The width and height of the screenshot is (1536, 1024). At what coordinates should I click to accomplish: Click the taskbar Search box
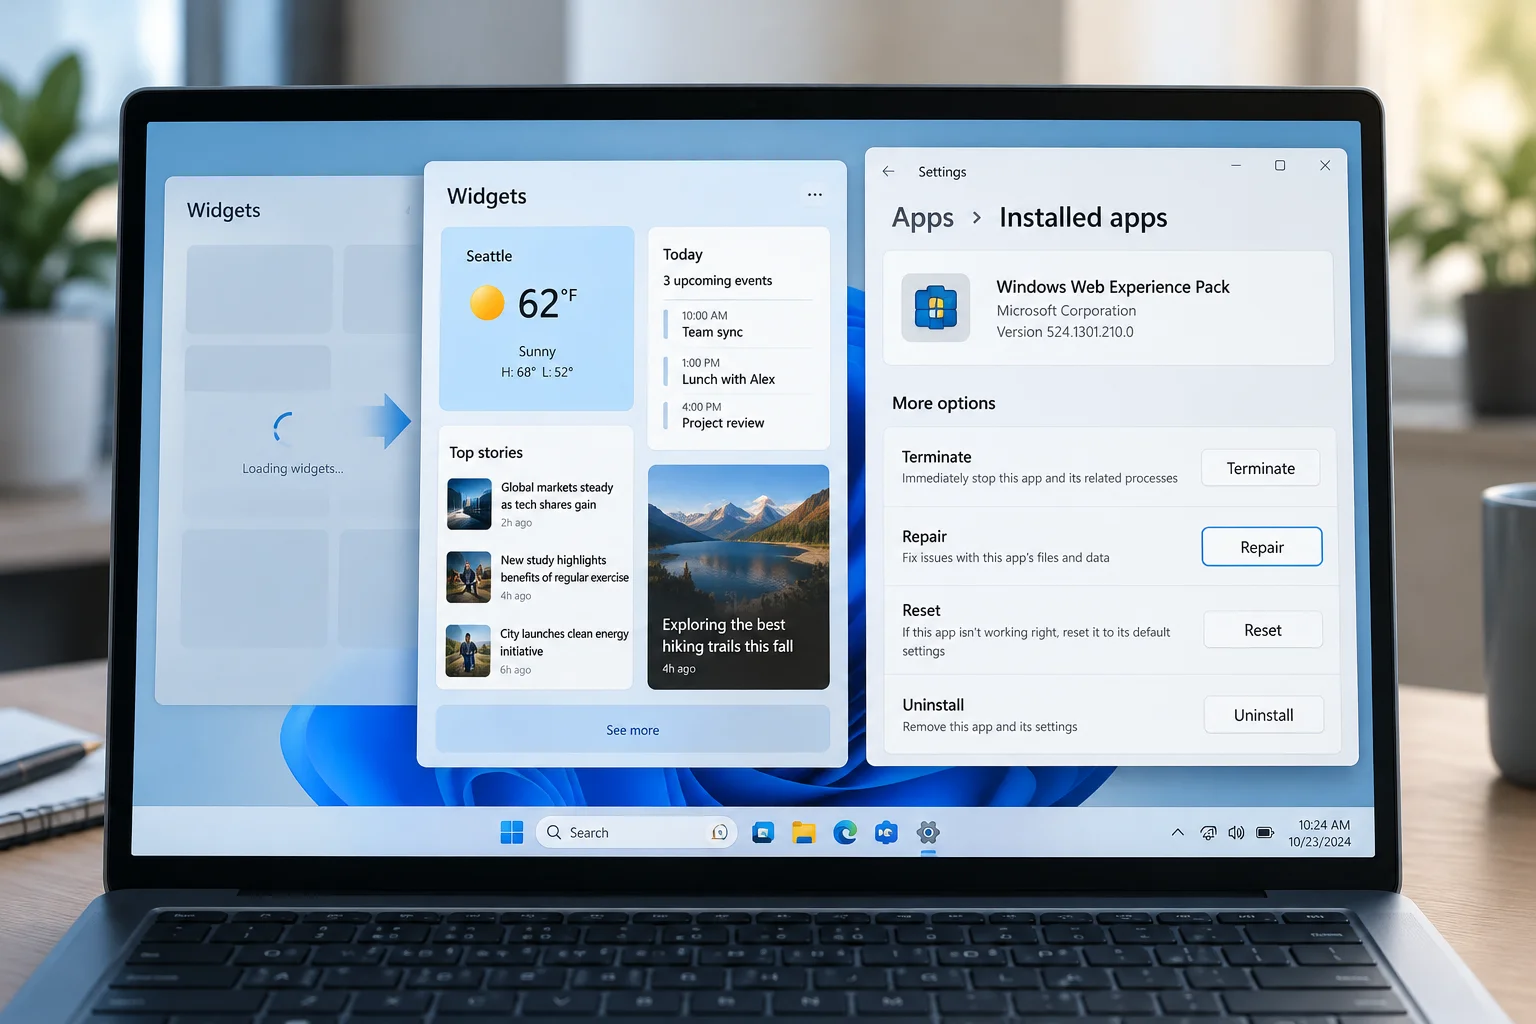(x=636, y=832)
